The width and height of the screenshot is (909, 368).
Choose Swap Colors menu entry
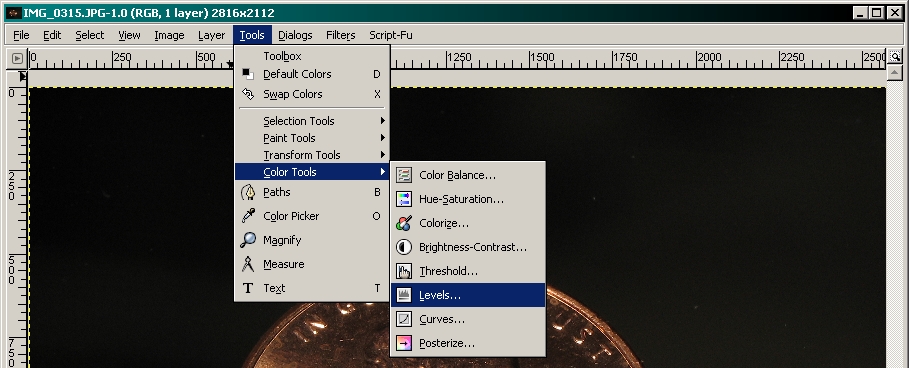click(312, 94)
